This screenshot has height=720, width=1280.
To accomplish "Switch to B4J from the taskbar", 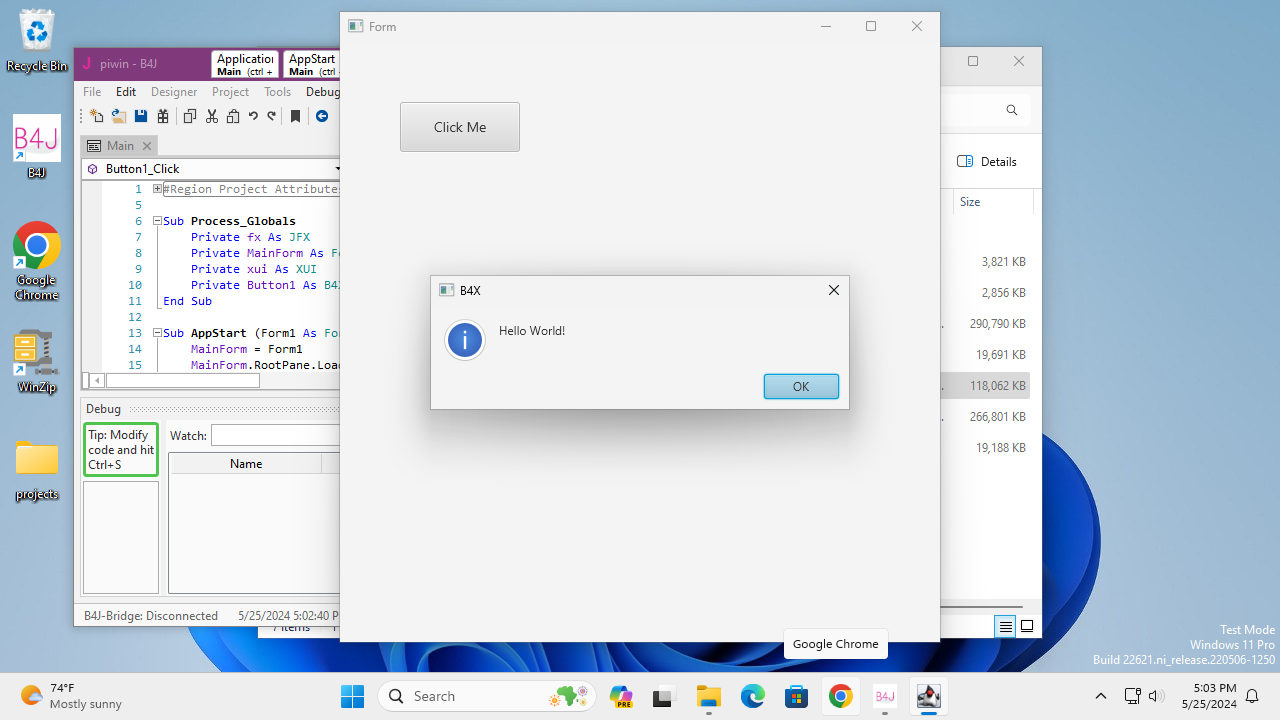I will [885, 696].
